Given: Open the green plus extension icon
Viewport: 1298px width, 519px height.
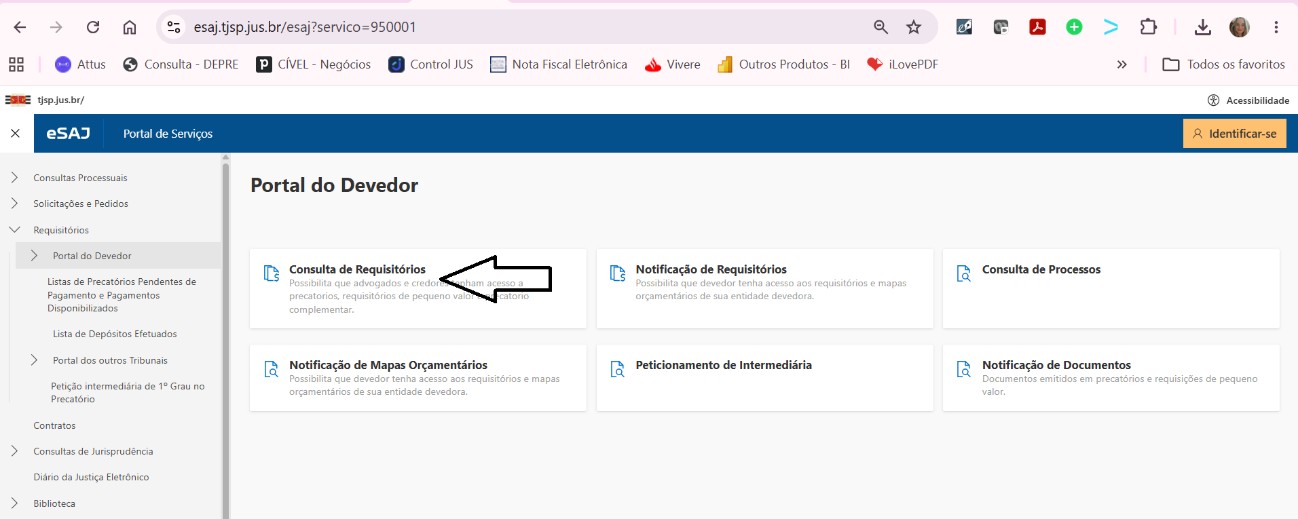Looking at the screenshot, I should pyautogui.click(x=1074, y=27).
